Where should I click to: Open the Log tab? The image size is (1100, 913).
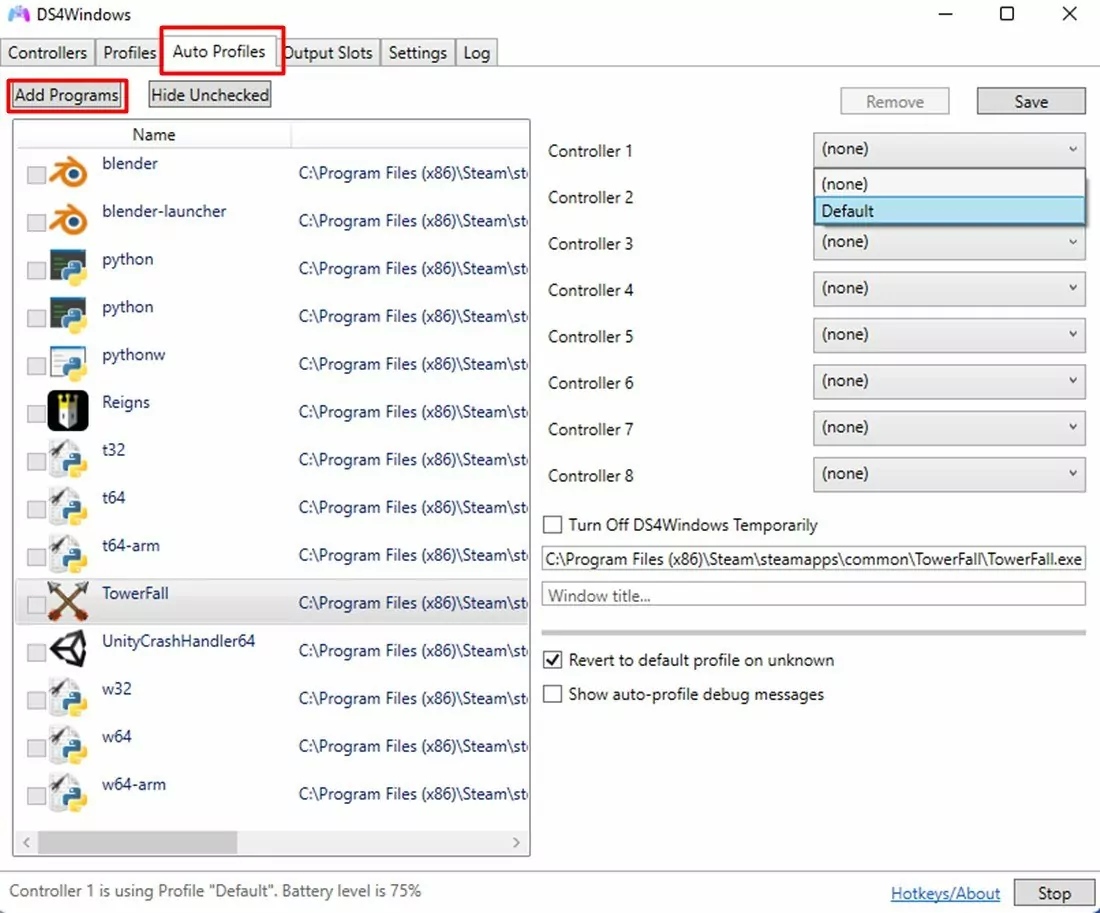point(476,52)
